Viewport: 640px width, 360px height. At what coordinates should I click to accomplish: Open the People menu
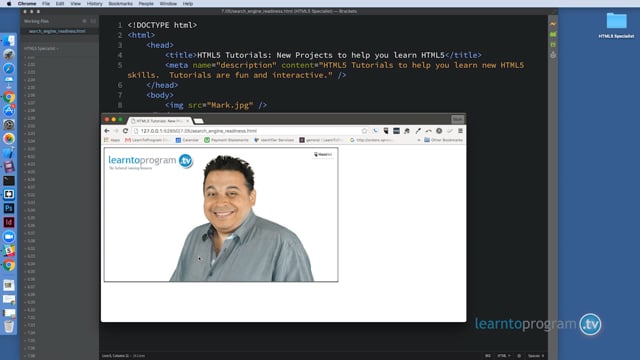pos(146,4)
